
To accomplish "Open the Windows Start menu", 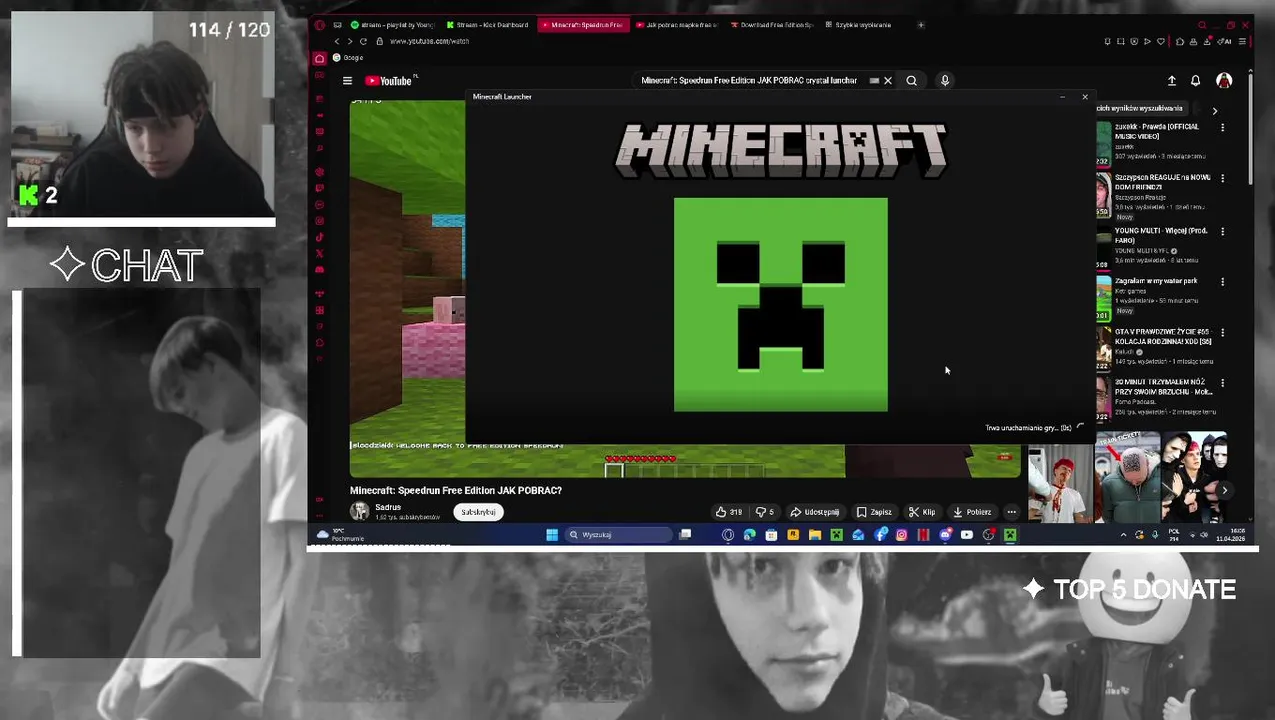I will (x=551, y=535).
